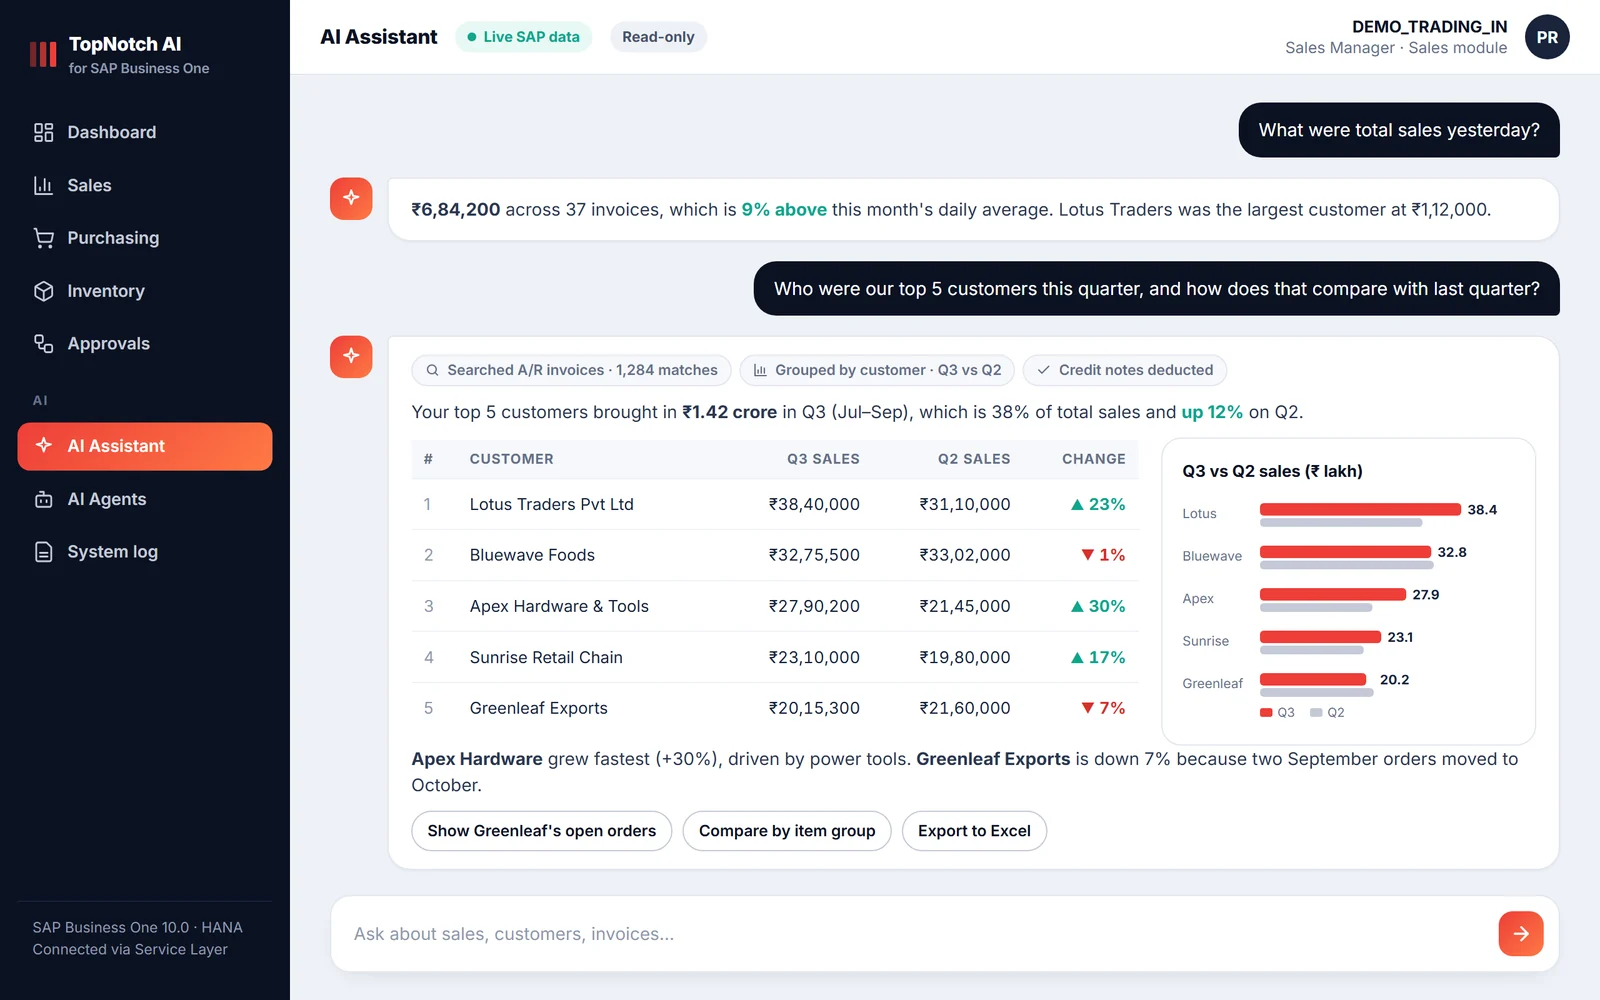This screenshot has width=1600, height=1000.
Task: Click the Sales bar chart icon
Action: 43,185
